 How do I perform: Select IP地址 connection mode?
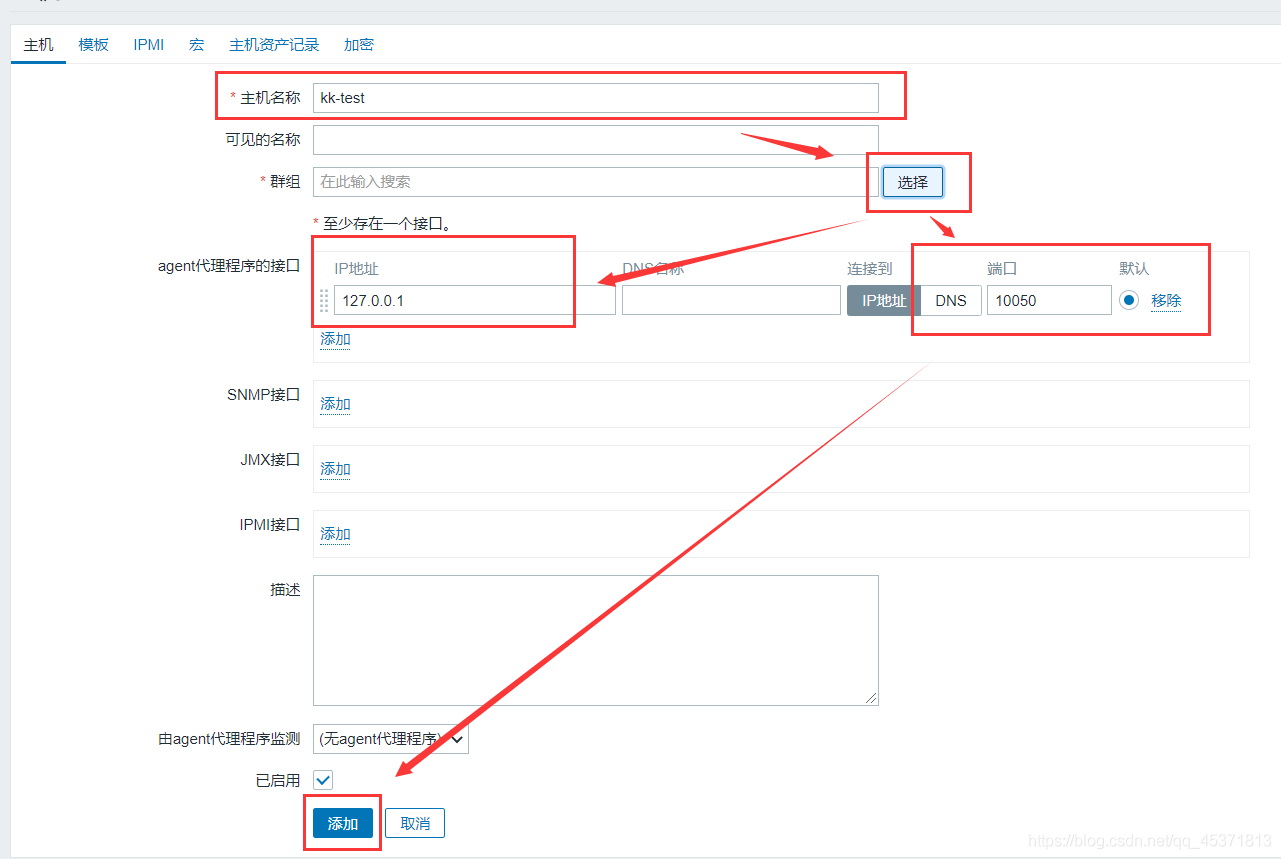[884, 300]
